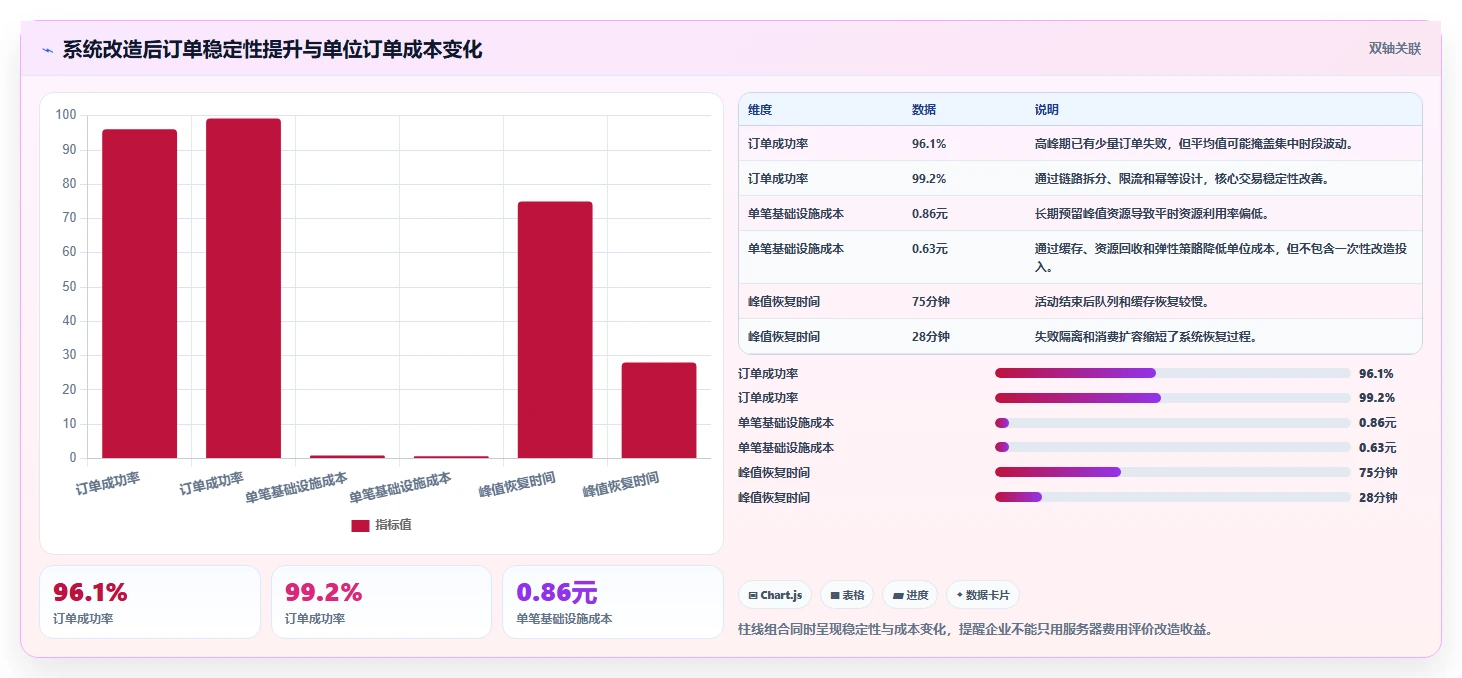The height and width of the screenshot is (678, 1462).
Task: Click the progress bar labeled 0.86元
Action: pos(1172,423)
